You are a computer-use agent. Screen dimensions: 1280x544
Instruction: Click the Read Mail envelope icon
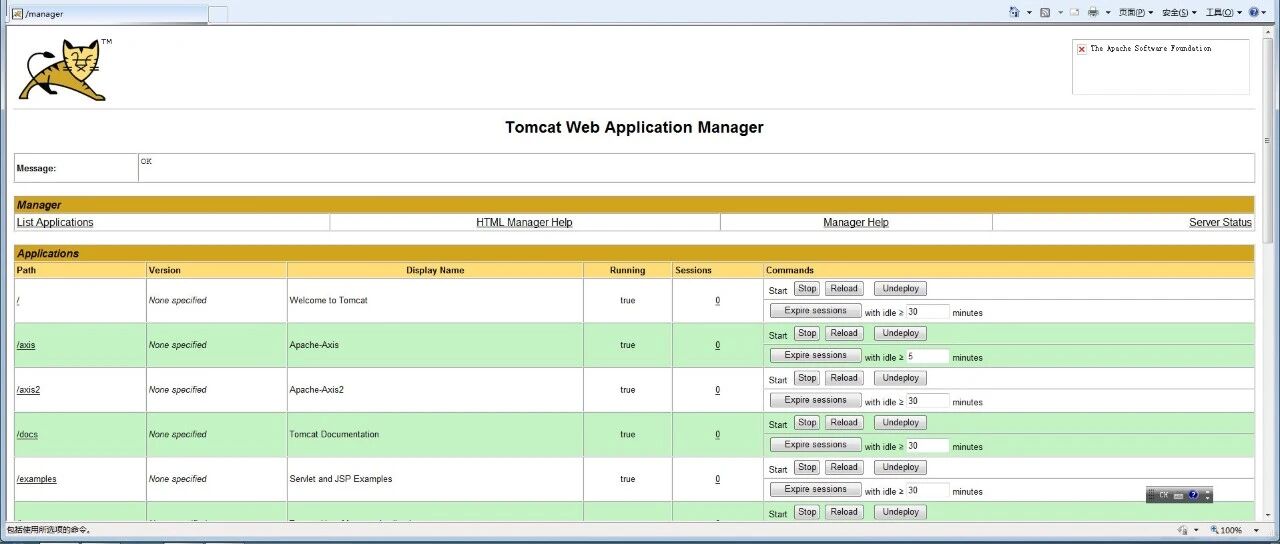(1075, 12)
